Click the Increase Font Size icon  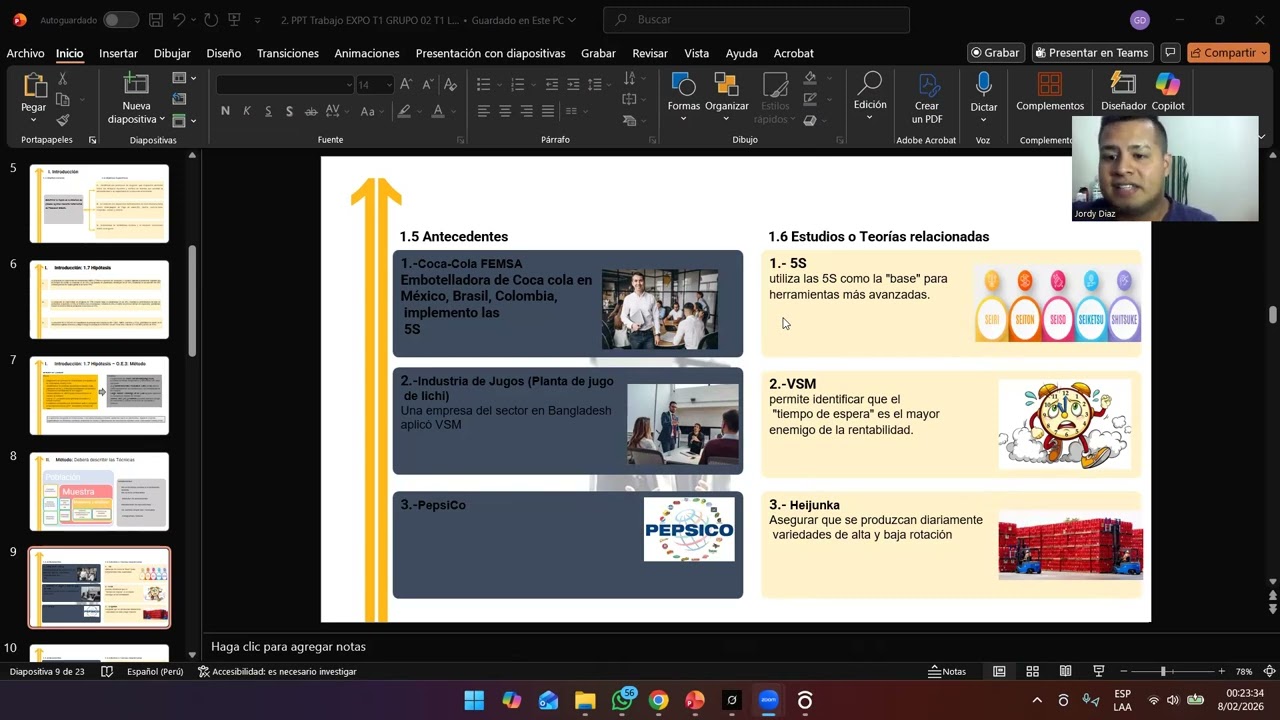click(x=405, y=85)
